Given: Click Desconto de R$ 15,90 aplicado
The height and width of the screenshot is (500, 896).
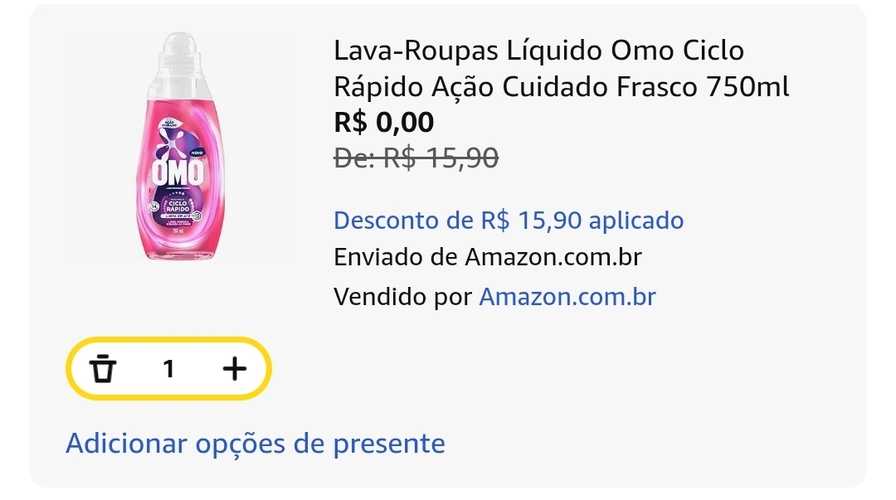Looking at the screenshot, I should pos(508,220).
